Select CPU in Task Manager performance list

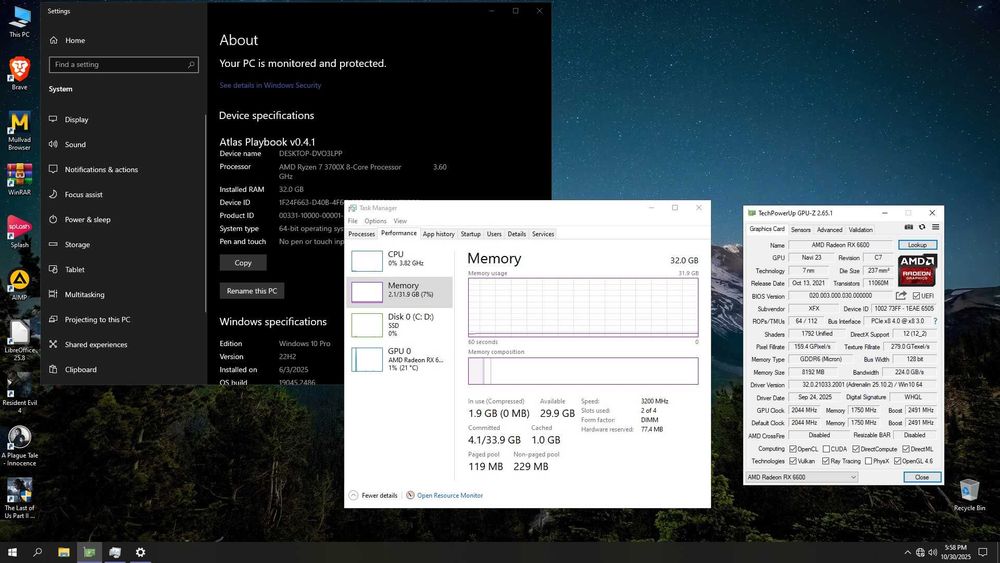399,260
